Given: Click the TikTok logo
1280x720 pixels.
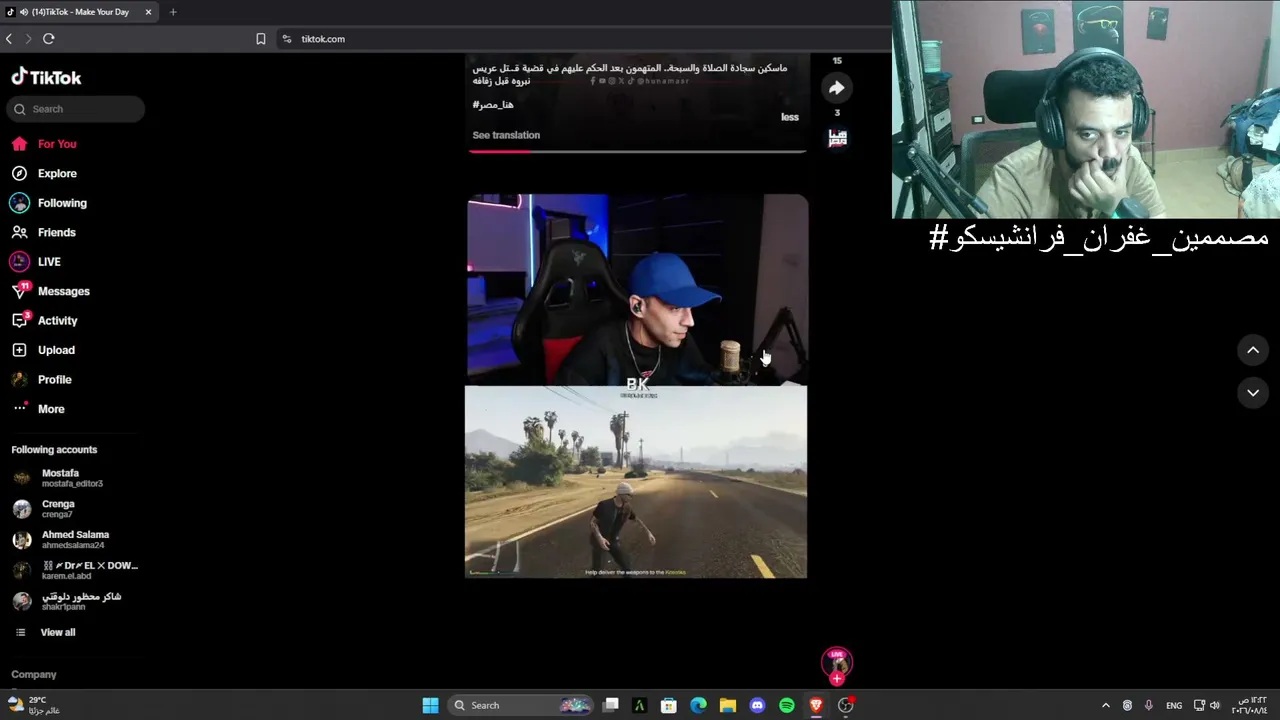Looking at the screenshot, I should [x=46, y=77].
